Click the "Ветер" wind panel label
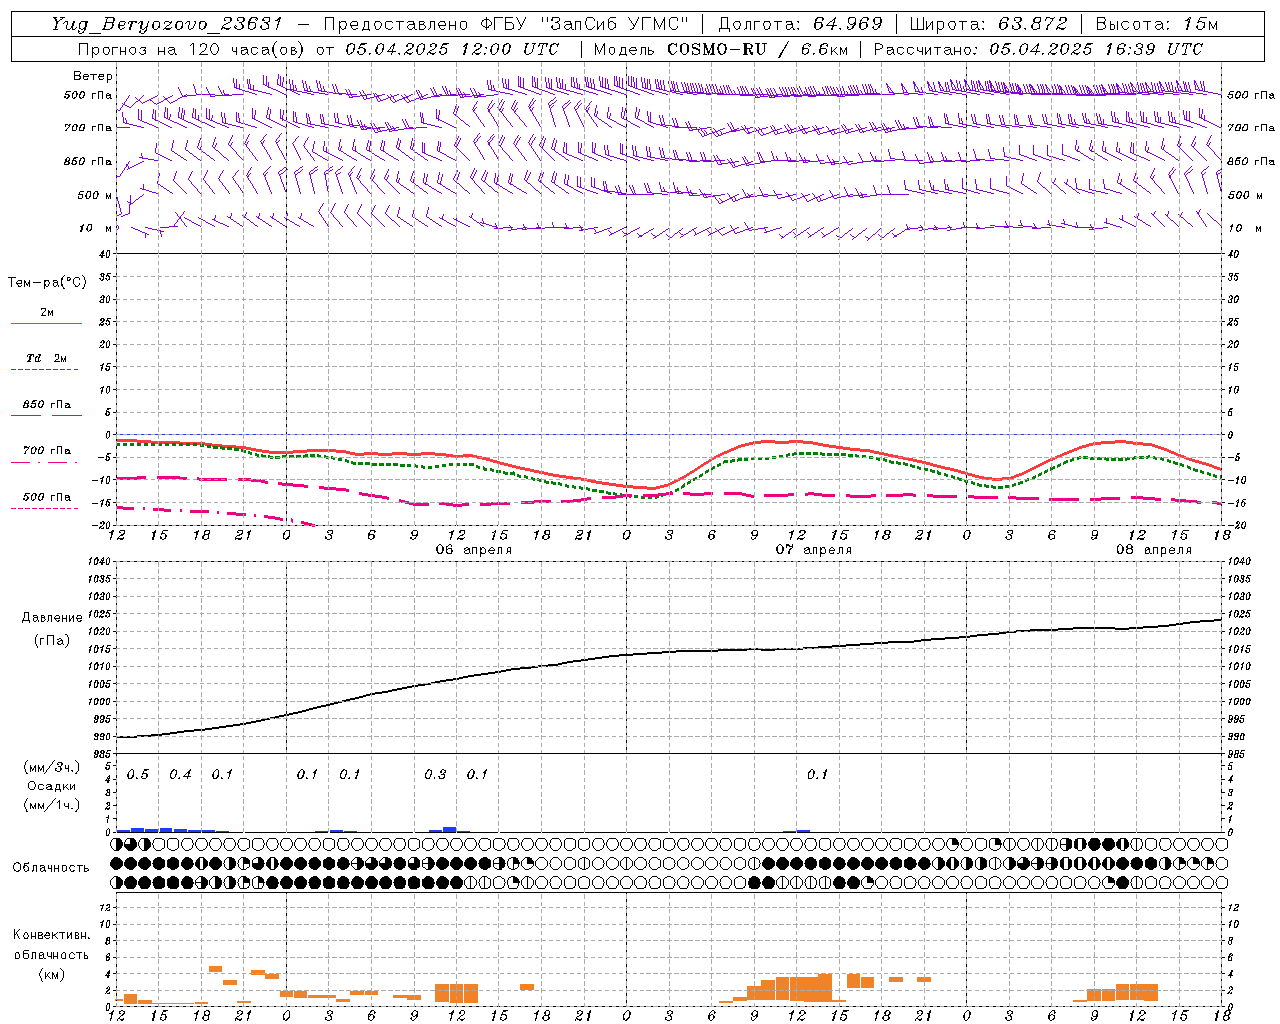1280x1024 pixels. (x=93, y=76)
